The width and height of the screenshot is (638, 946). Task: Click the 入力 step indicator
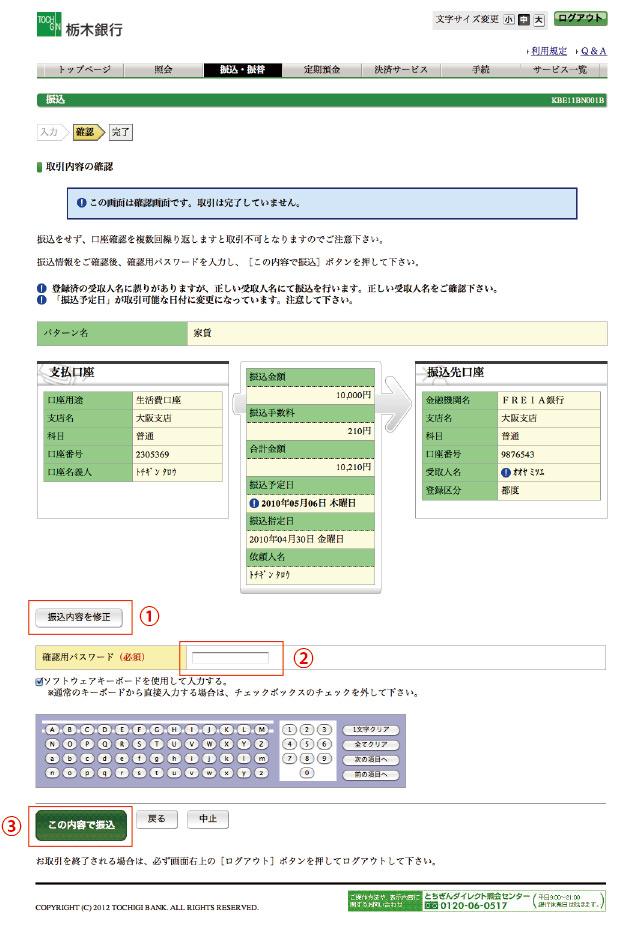[51, 132]
